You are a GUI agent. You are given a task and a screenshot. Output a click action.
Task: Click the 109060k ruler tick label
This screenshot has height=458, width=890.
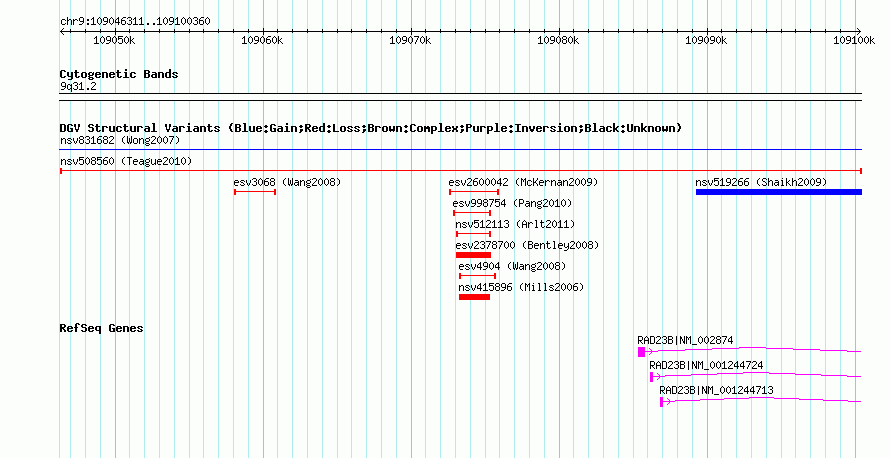point(262,40)
